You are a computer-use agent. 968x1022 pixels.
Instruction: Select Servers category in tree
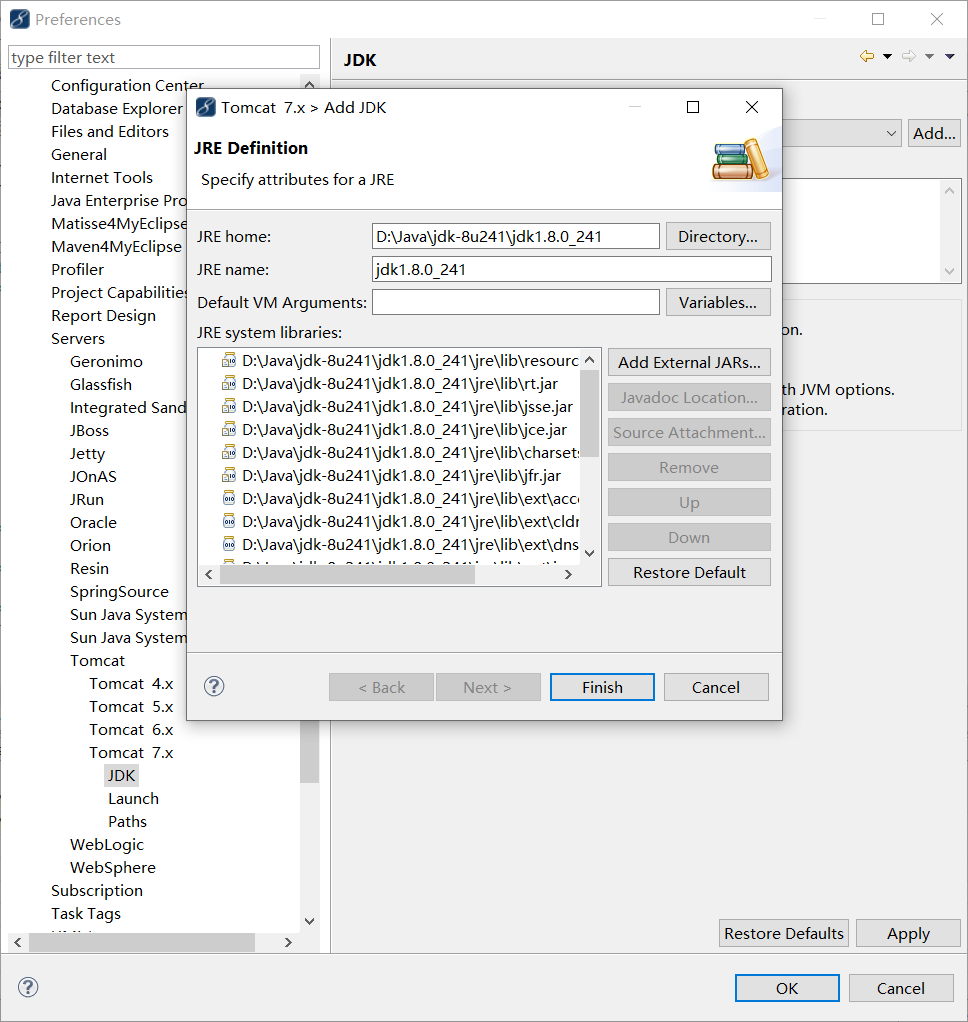pyautogui.click(x=78, y=338)
